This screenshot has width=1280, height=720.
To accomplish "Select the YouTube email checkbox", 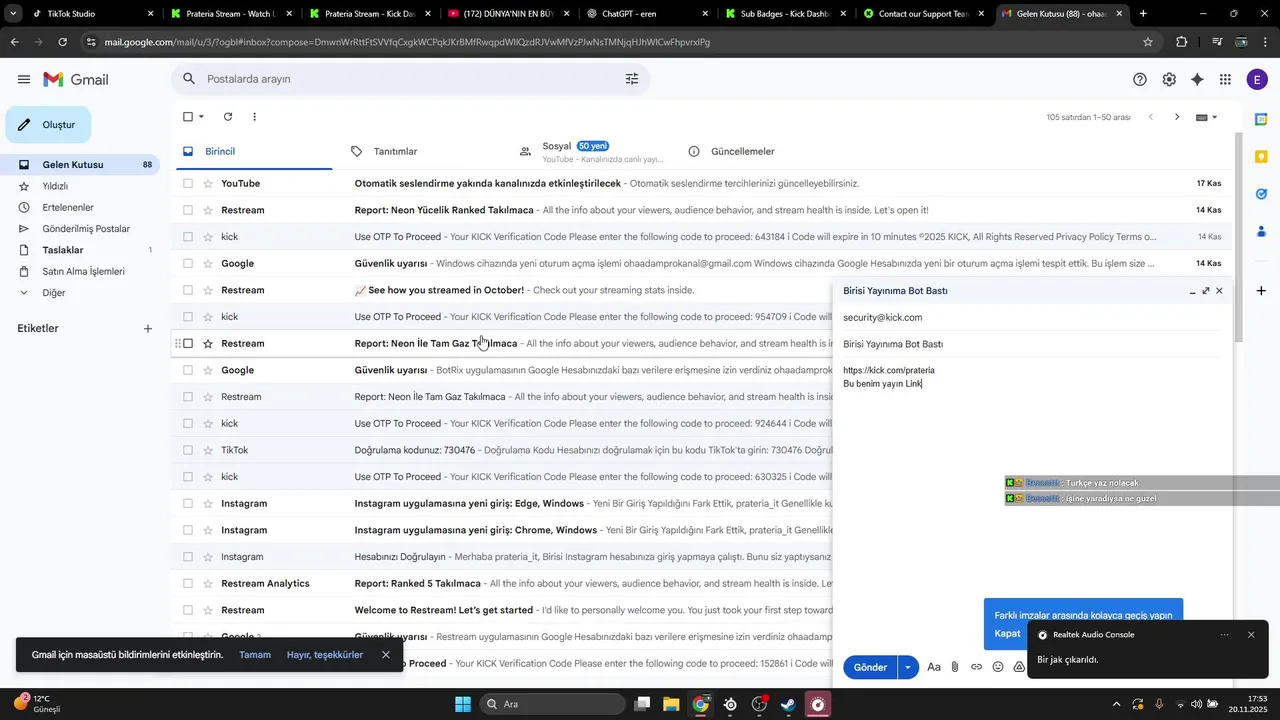I will [188, 184].
